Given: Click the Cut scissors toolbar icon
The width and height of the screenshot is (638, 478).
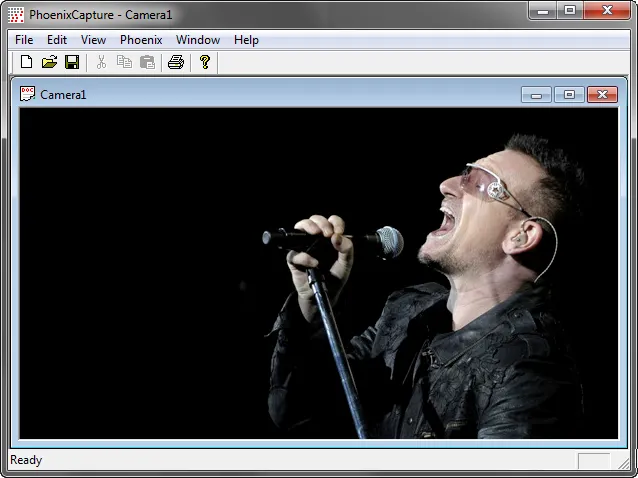Looking at the screenshot, I should coord(101,62).
